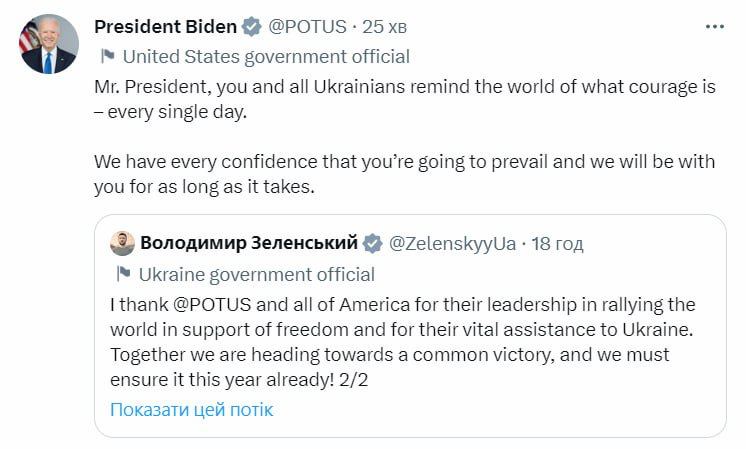Click the flag icon beside United States label
This screenshot has height=449, width=746.
(105, 57)
